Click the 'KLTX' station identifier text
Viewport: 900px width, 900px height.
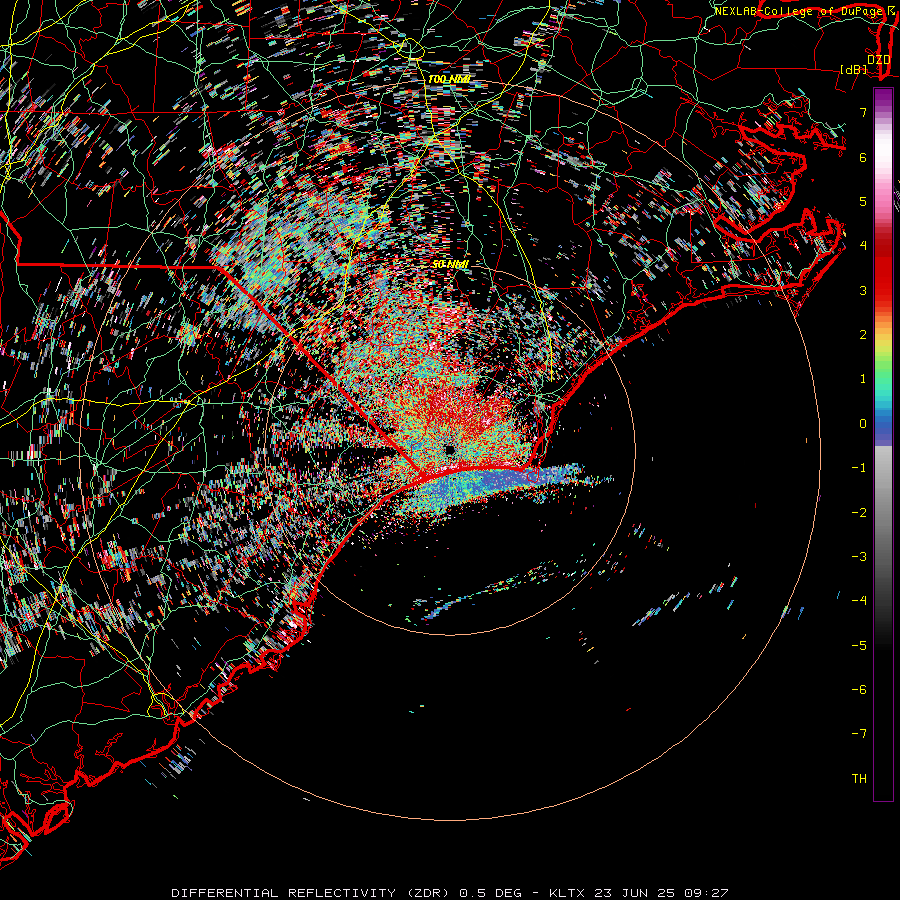click(568, 893)
